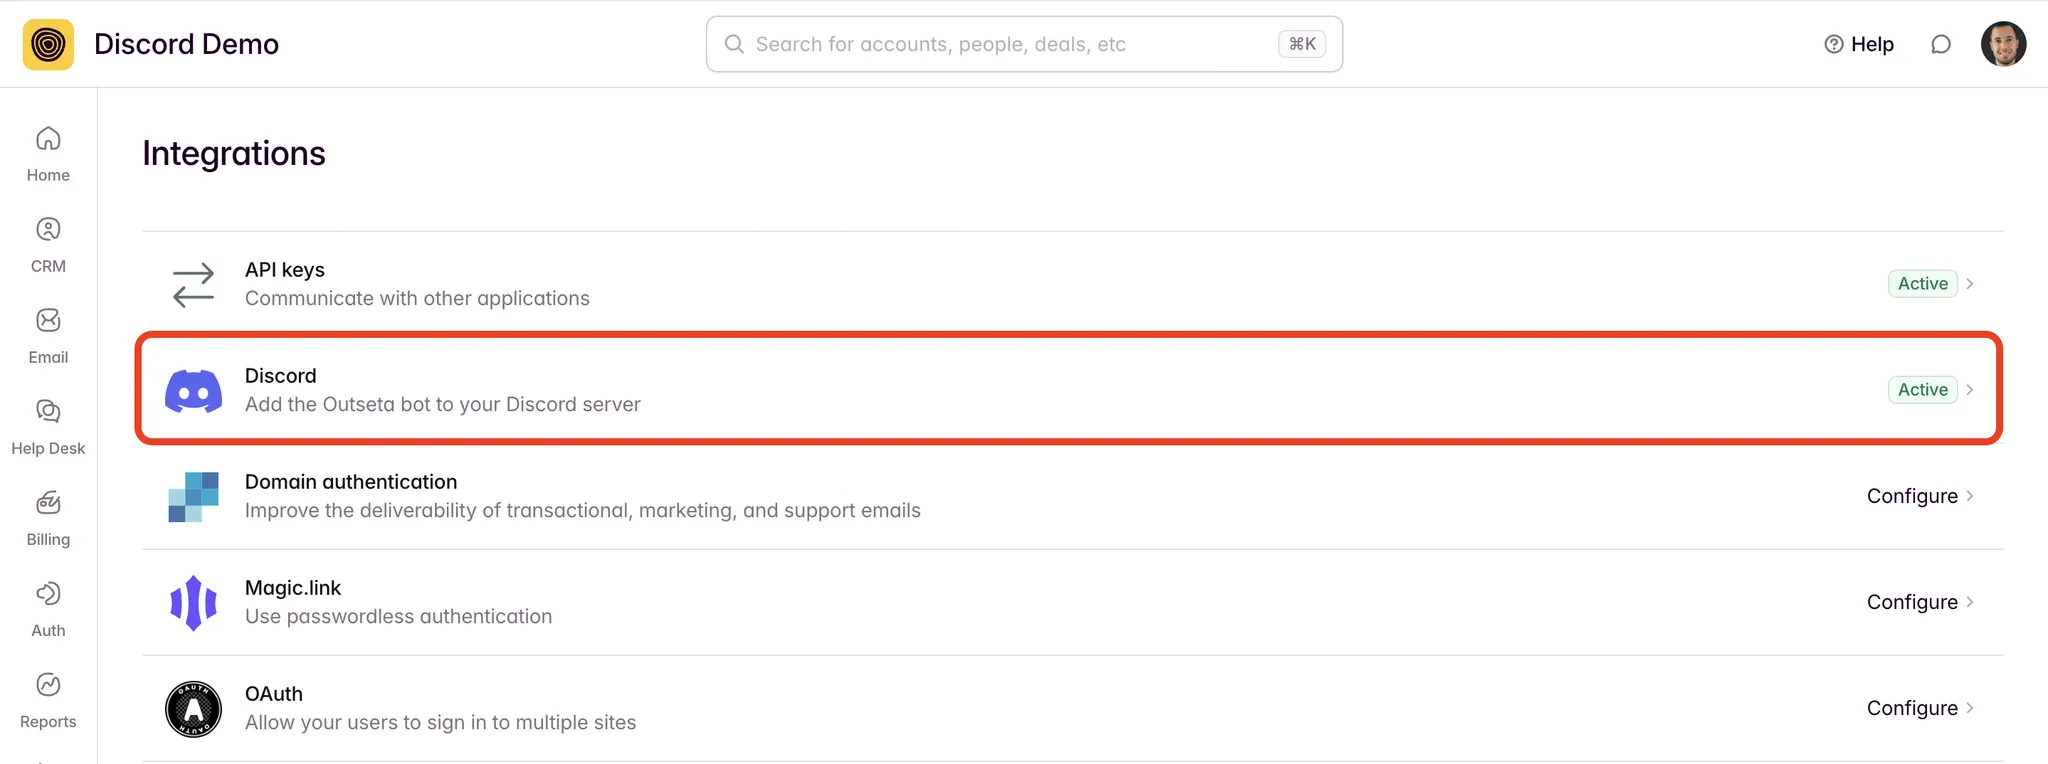Click the Help link text

1872,44
